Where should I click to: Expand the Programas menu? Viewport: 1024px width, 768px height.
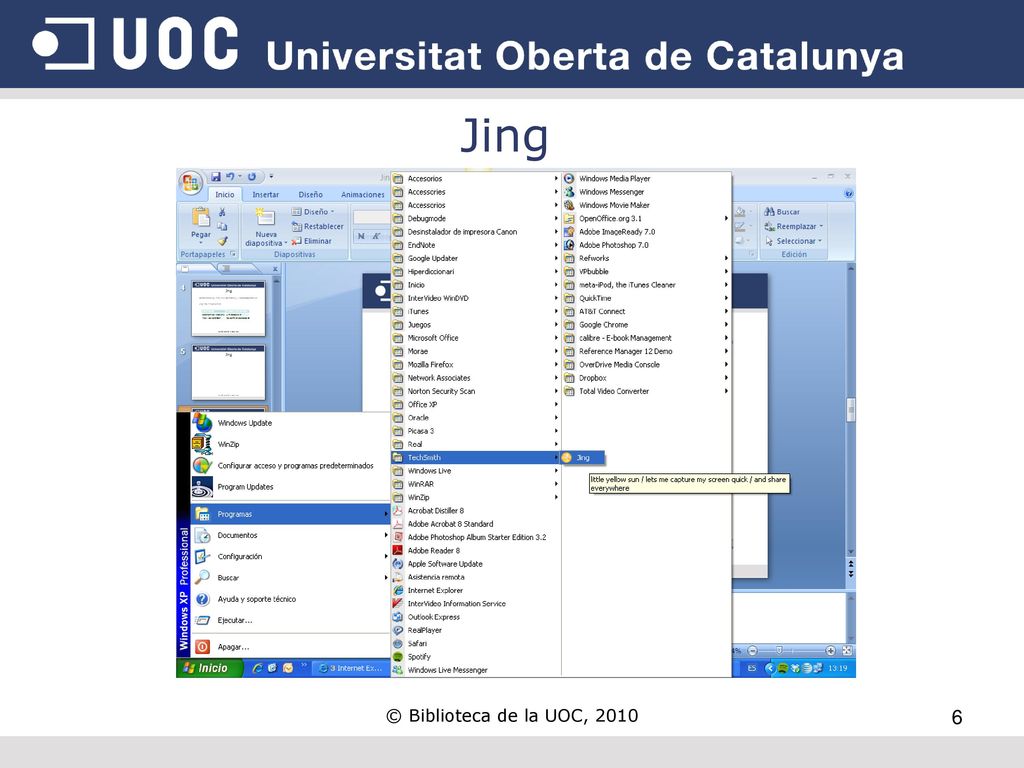pyautogui.click(x=291, y=514)
